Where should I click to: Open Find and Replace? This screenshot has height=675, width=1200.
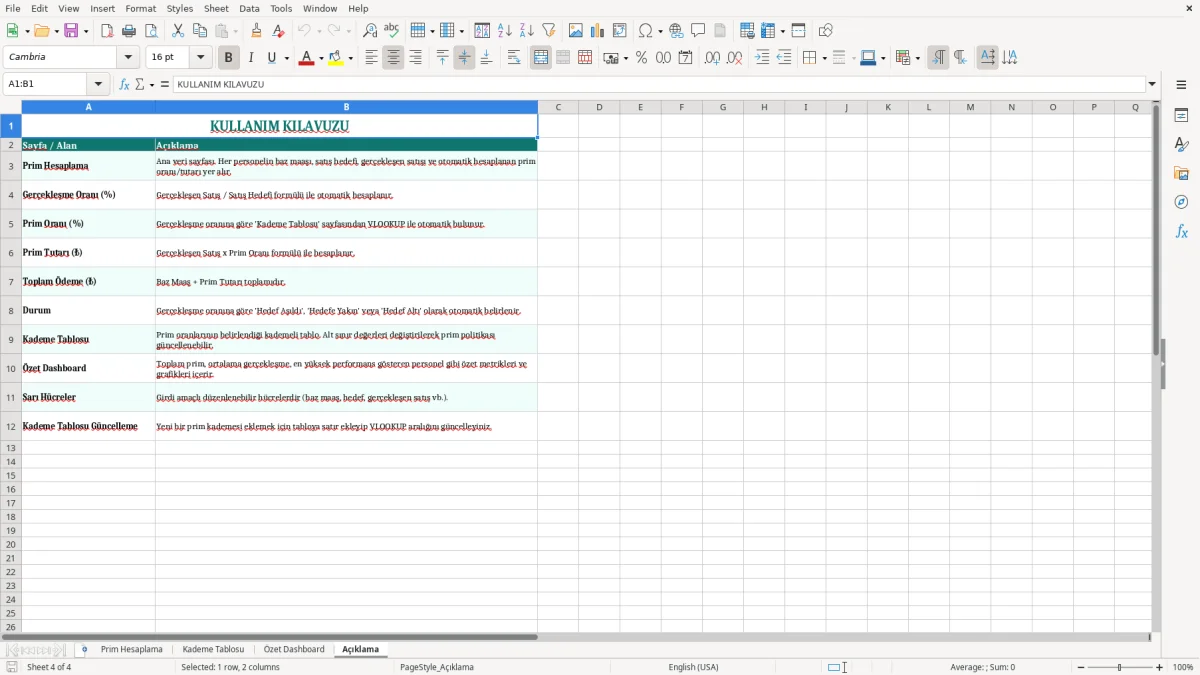(x=370, y=31)
